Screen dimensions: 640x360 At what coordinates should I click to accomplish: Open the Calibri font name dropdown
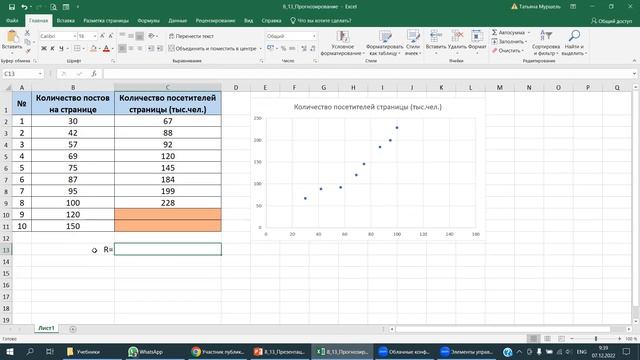74,36
